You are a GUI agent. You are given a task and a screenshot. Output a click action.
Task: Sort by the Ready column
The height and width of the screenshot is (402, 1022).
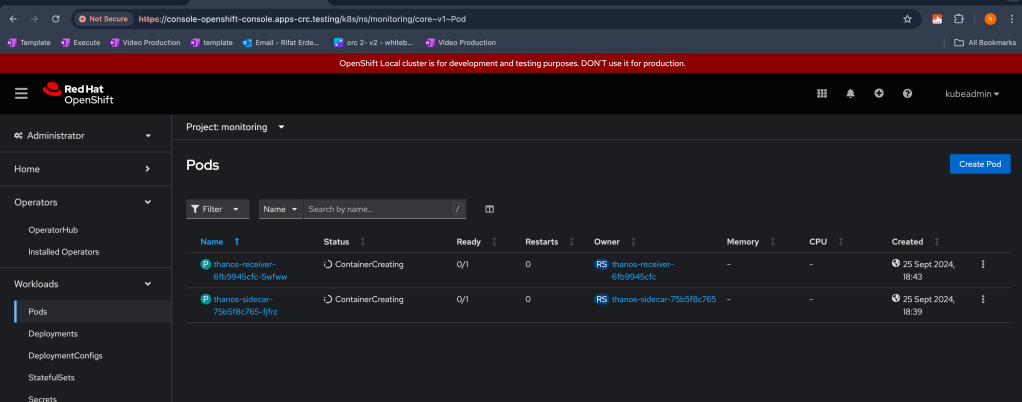[476, 242]
